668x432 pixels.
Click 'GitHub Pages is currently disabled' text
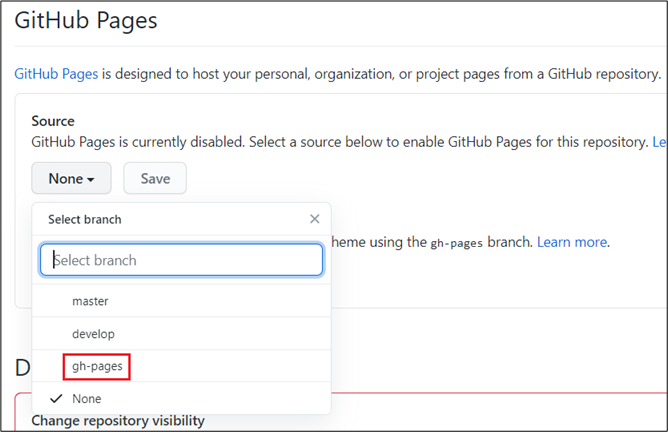pyautogui.click(x=138, y=142)
